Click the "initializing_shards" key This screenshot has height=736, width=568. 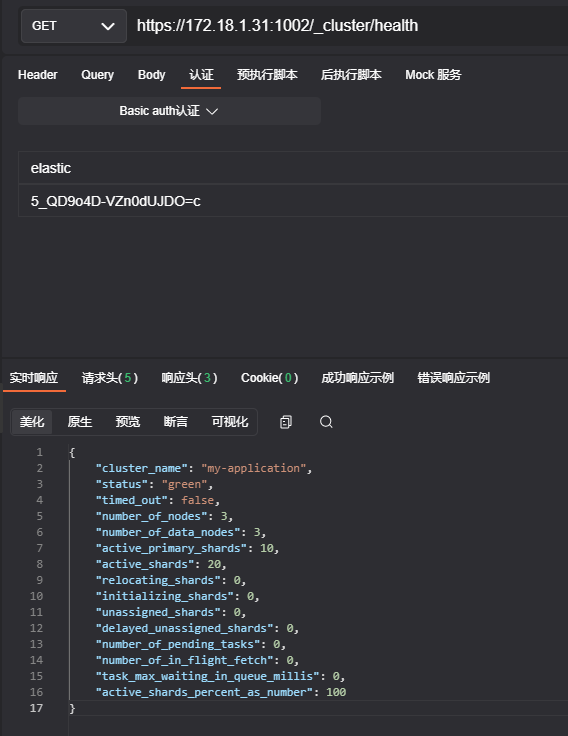[164, 596]
